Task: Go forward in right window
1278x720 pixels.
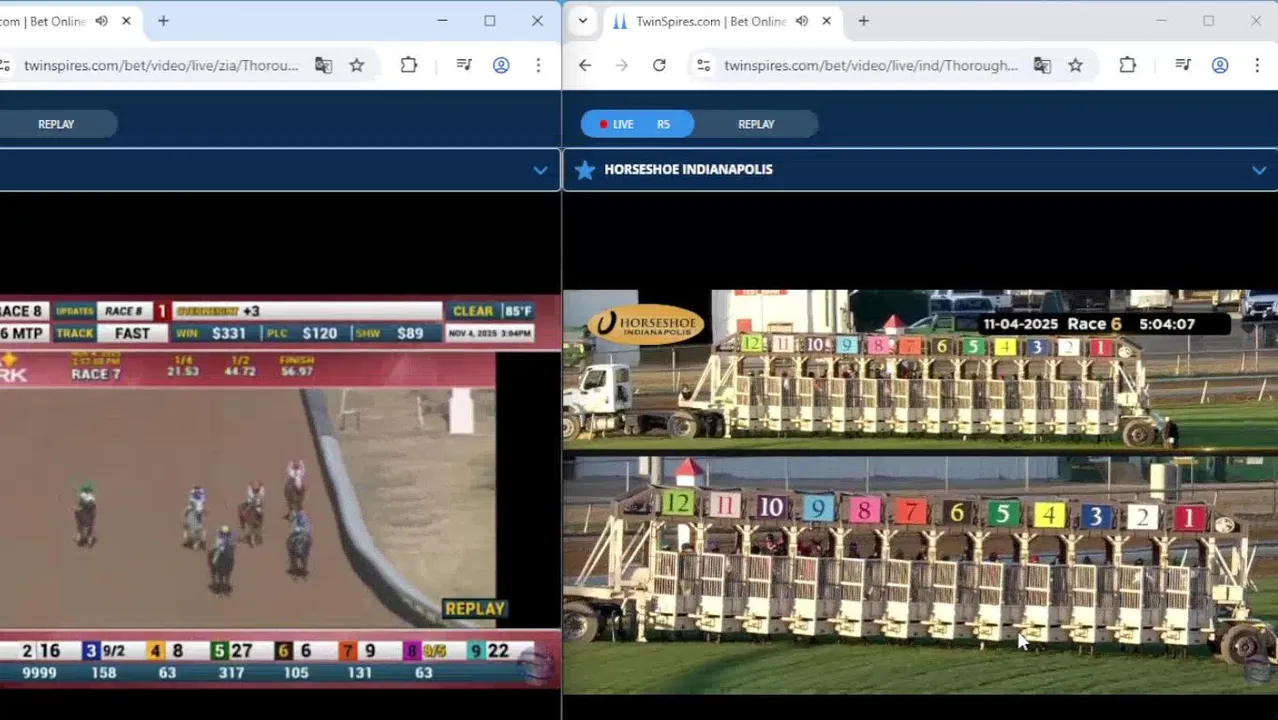Action: coord(622,65)
